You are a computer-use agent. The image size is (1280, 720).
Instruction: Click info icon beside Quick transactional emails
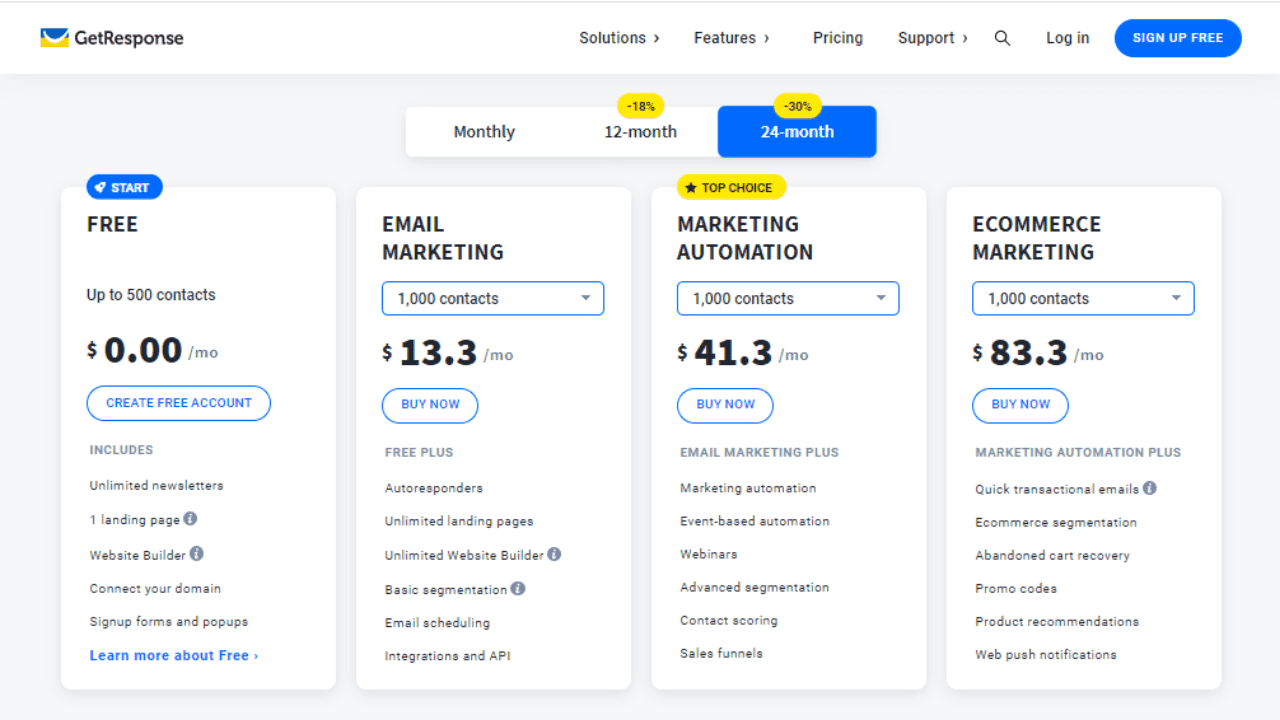pos(1150,488)
